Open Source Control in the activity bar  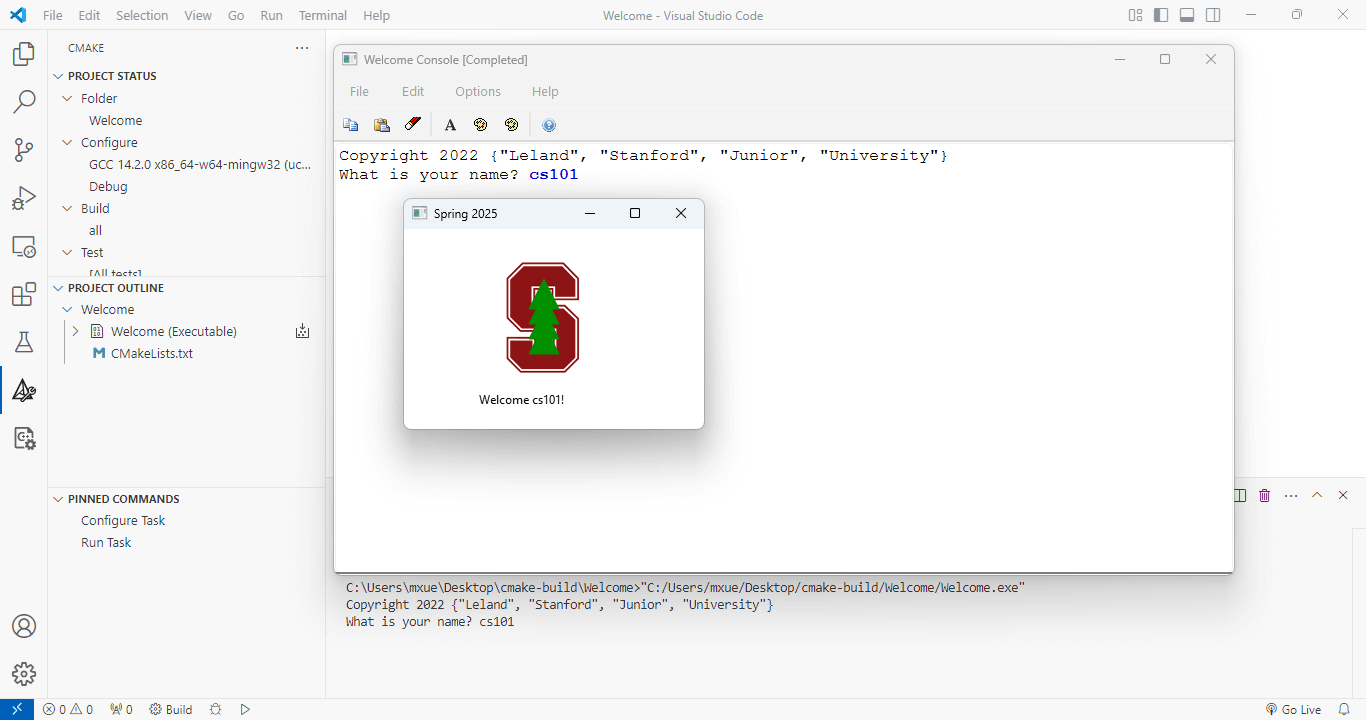point(24,150)
